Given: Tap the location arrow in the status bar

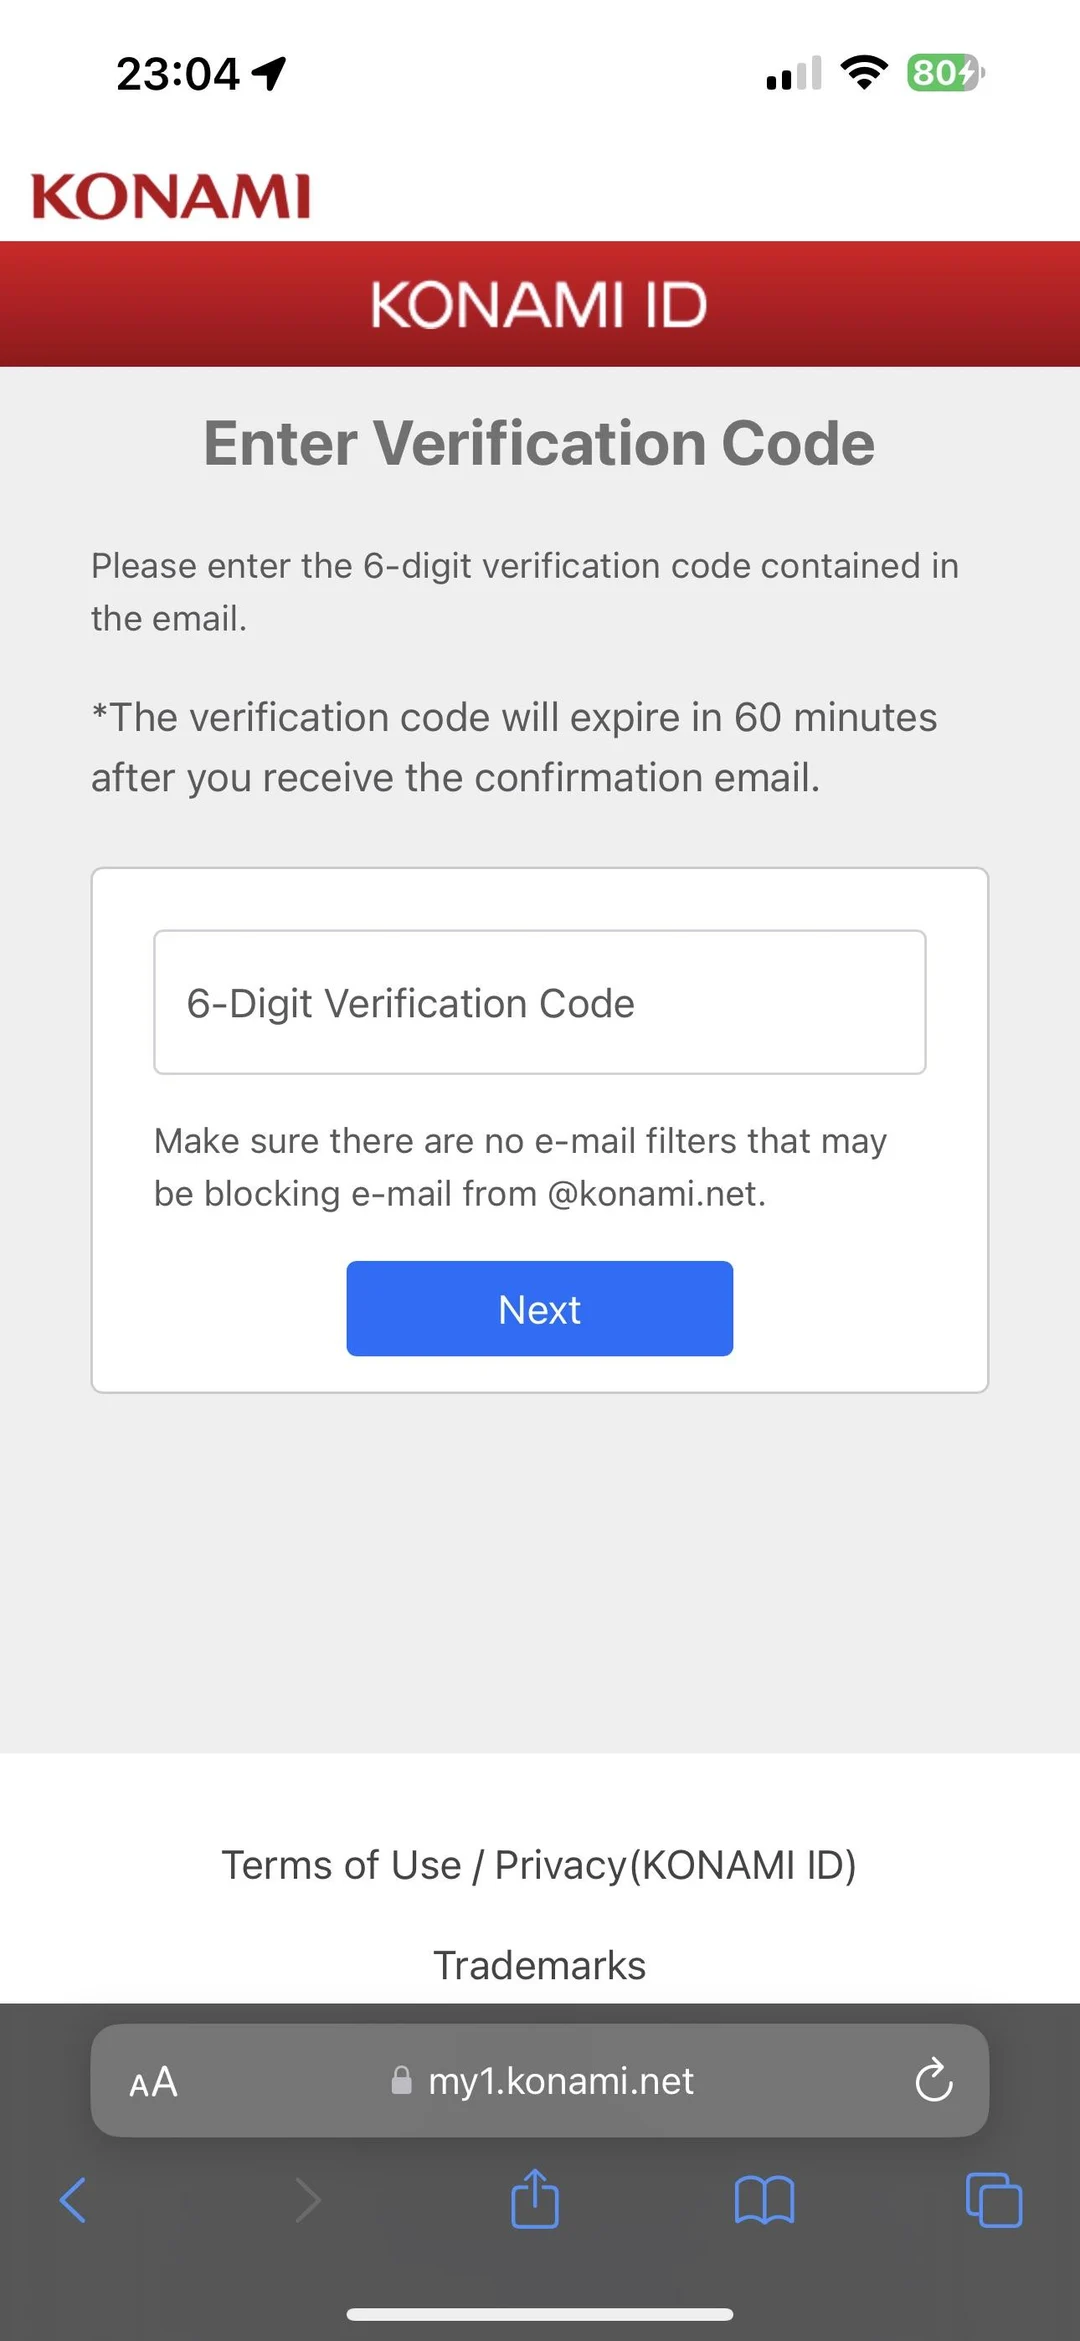Looking at the screenshot, I should coord(269,70).
